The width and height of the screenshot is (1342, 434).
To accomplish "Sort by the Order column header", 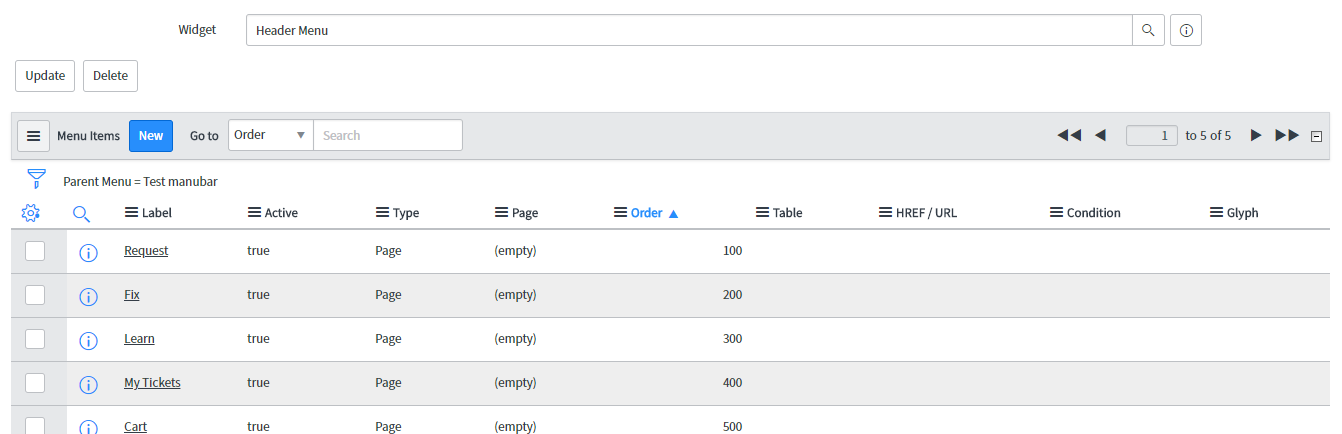I will pyautogui.click(x=647, y=212).
